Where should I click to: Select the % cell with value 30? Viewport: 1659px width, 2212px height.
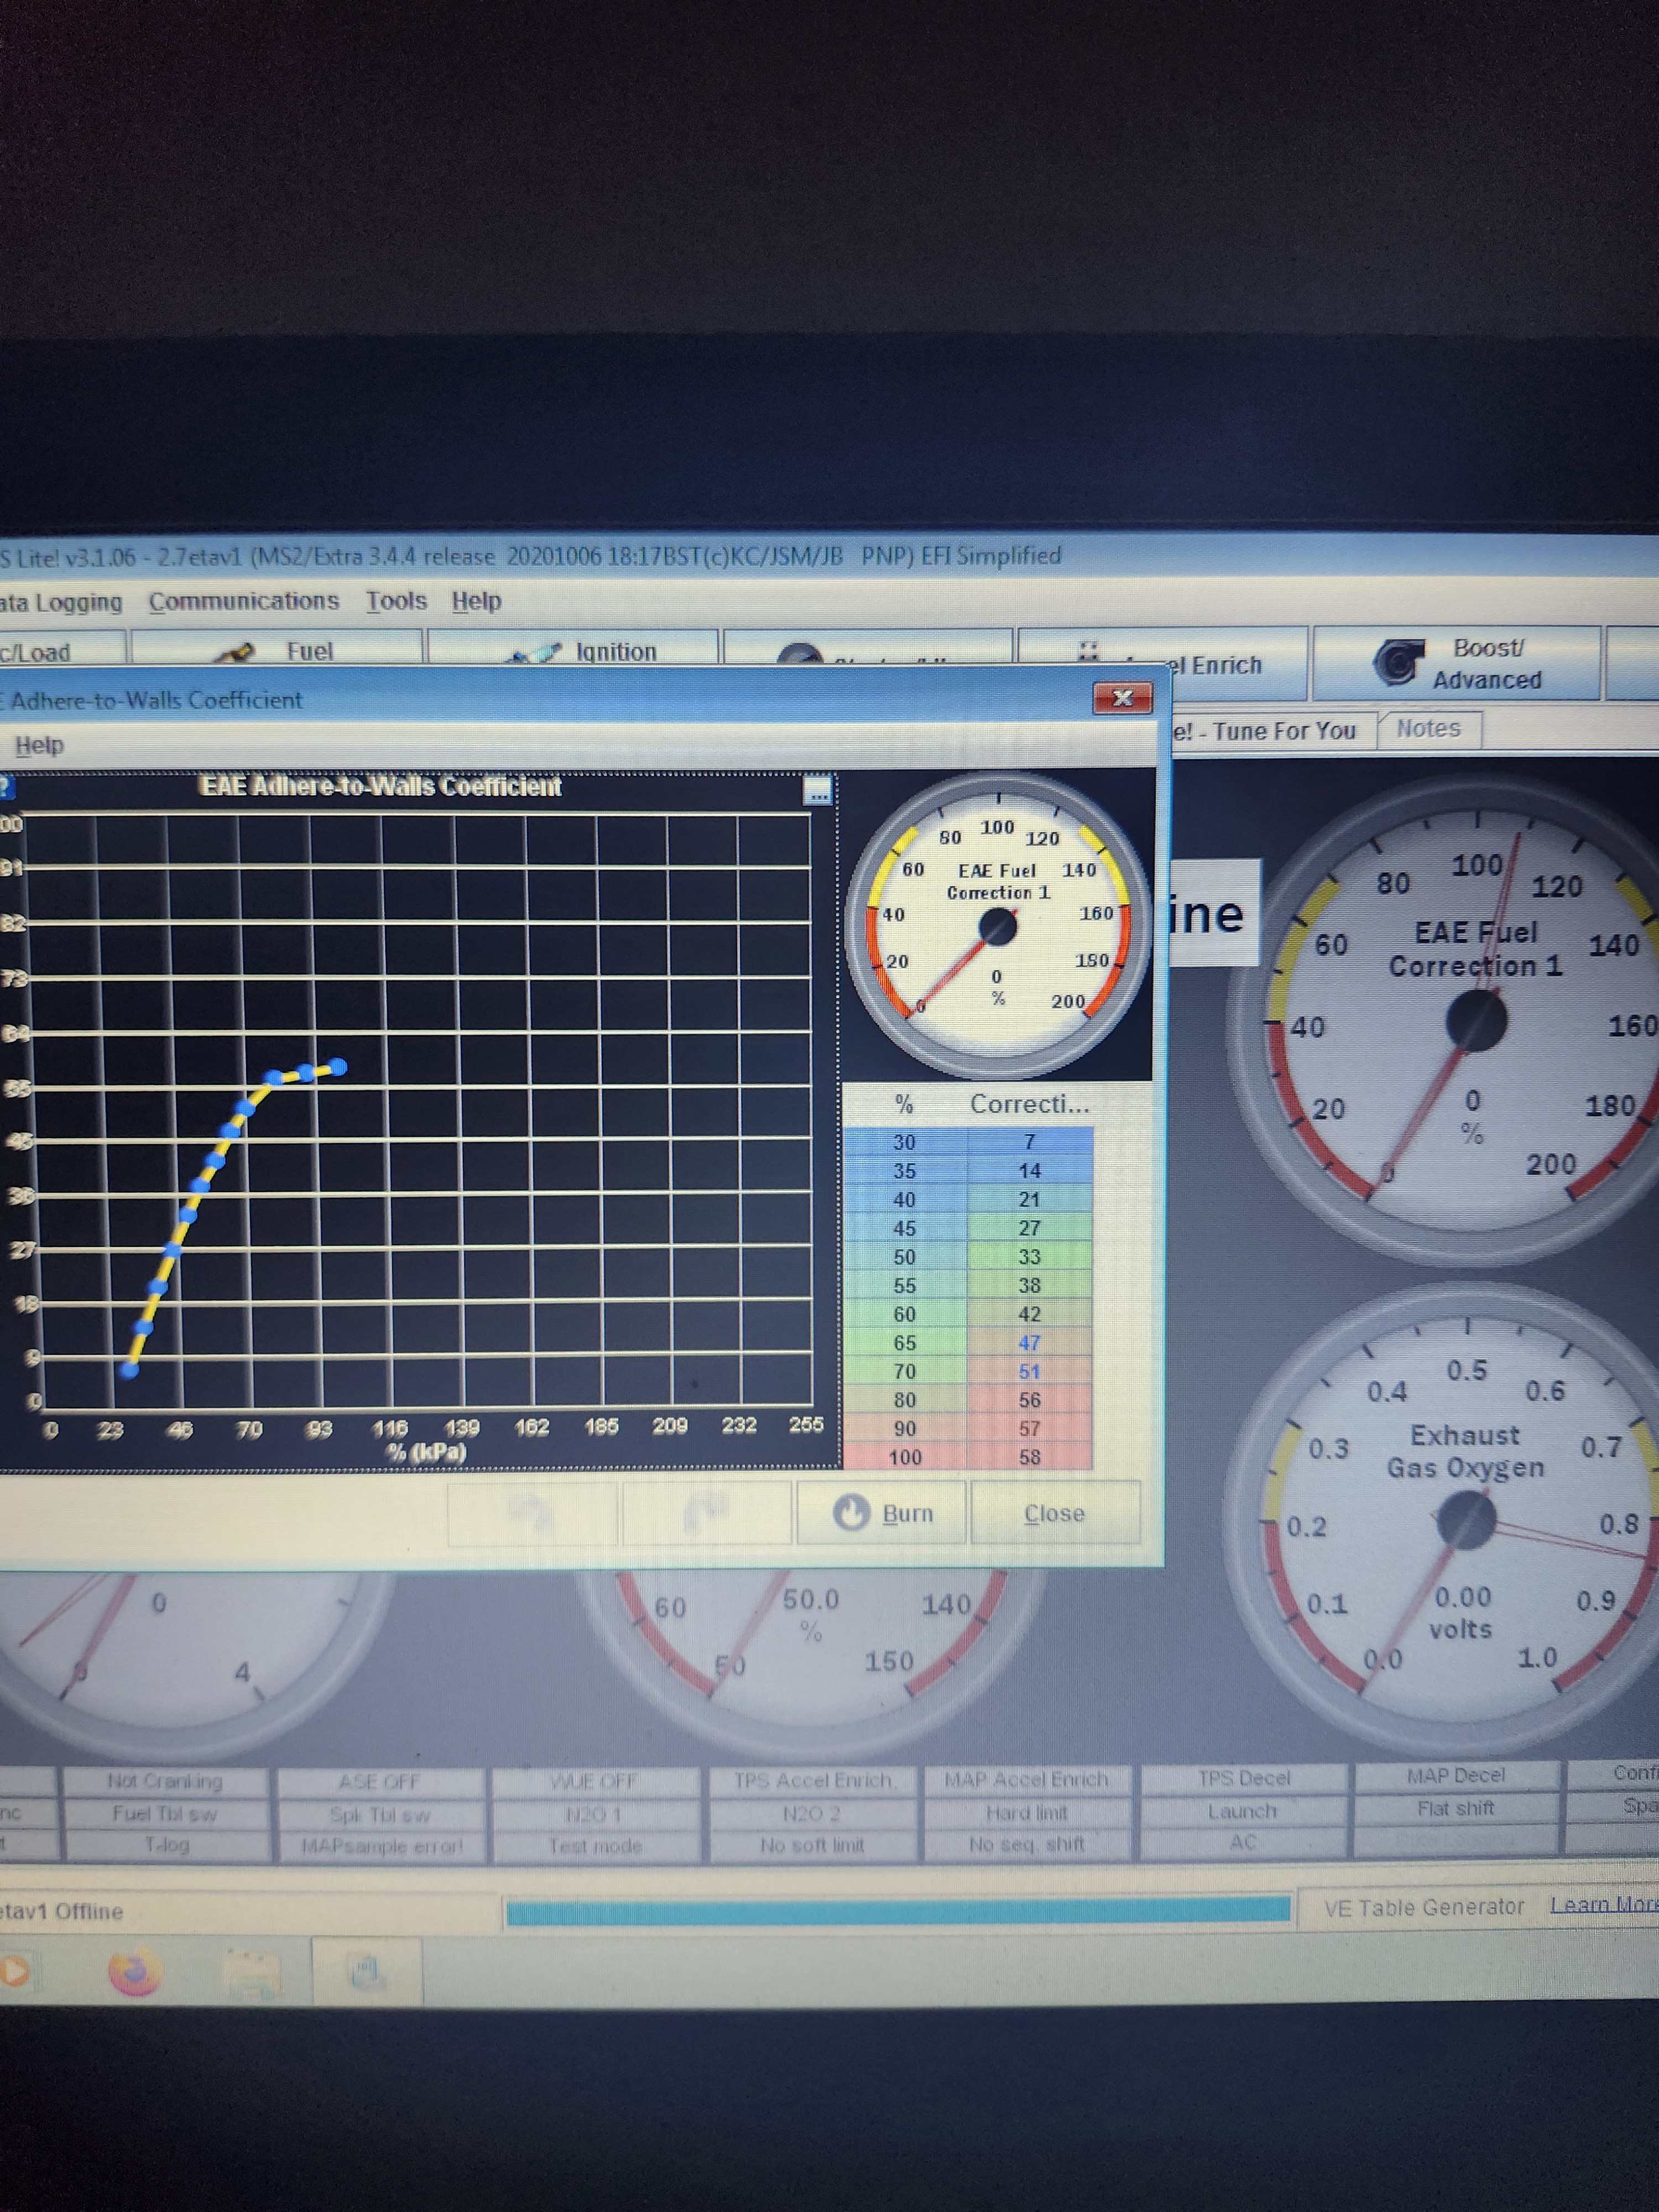click(905, 1141)
